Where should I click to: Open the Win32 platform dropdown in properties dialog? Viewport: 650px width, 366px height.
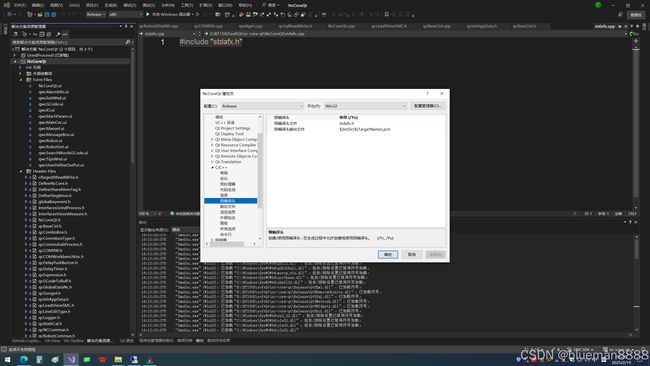coord(365,106)
